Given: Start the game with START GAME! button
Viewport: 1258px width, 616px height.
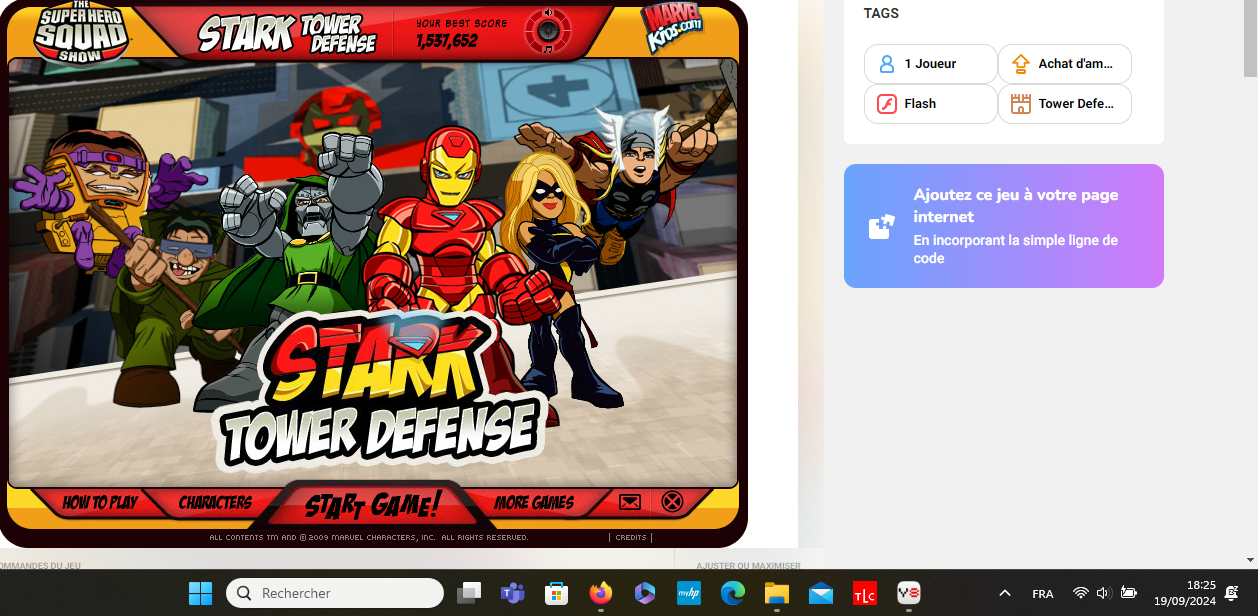Looking at the screenshot, I should tap(372, 505).
